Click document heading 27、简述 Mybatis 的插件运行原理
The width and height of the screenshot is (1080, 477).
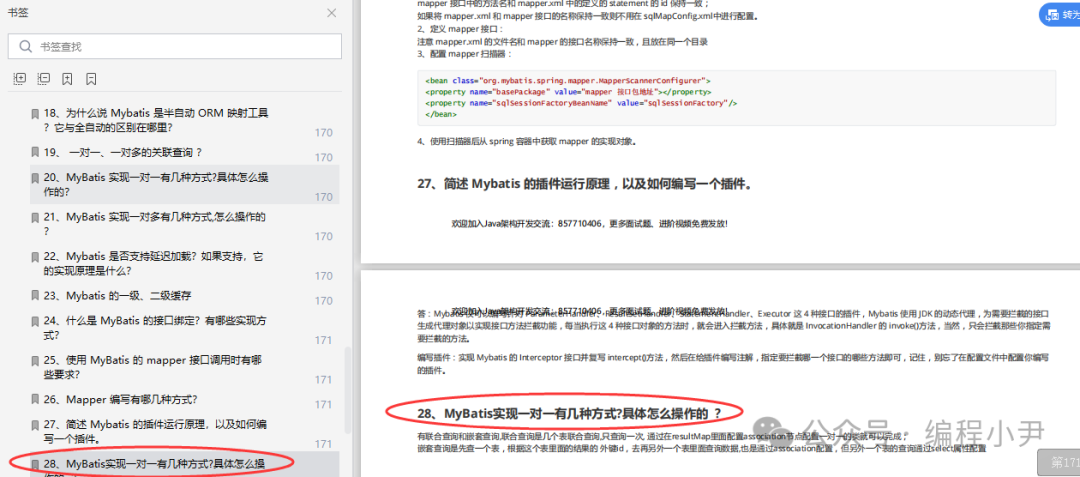pyautogui.click(x=584, y=184)
